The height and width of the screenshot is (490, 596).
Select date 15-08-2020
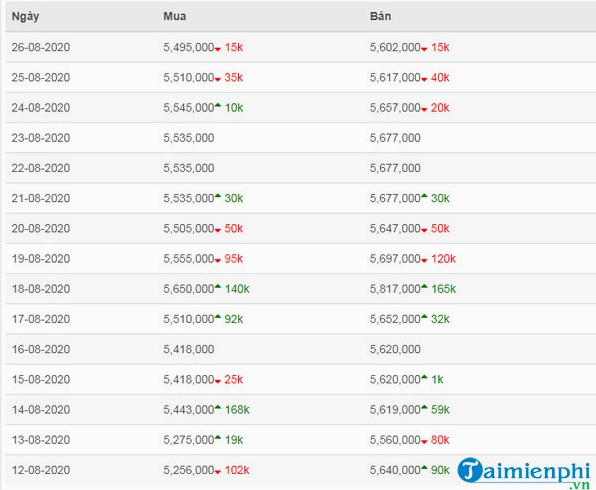tap(41, 379)
